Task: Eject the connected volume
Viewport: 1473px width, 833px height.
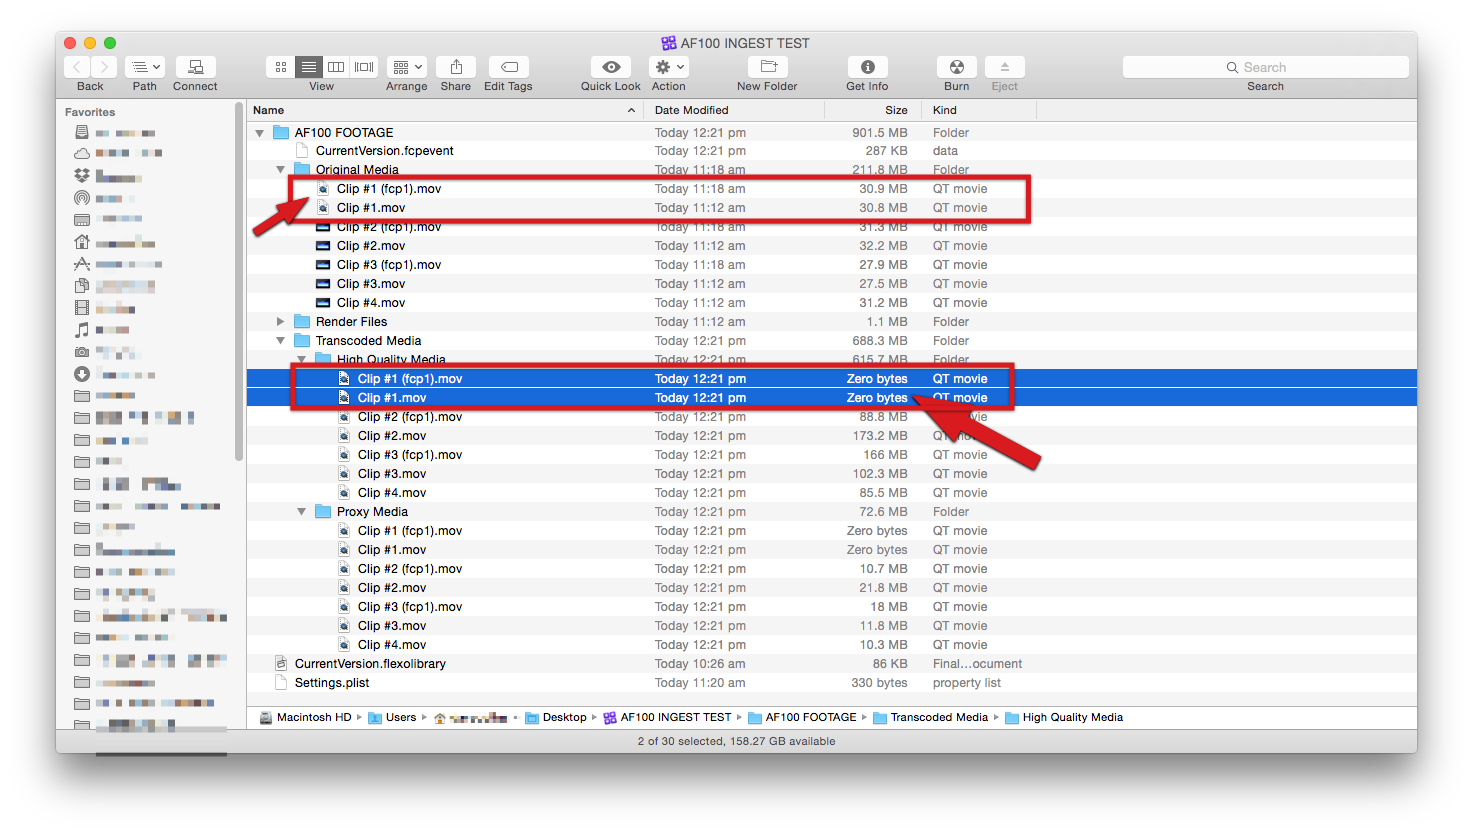Action: (1004, 67)
